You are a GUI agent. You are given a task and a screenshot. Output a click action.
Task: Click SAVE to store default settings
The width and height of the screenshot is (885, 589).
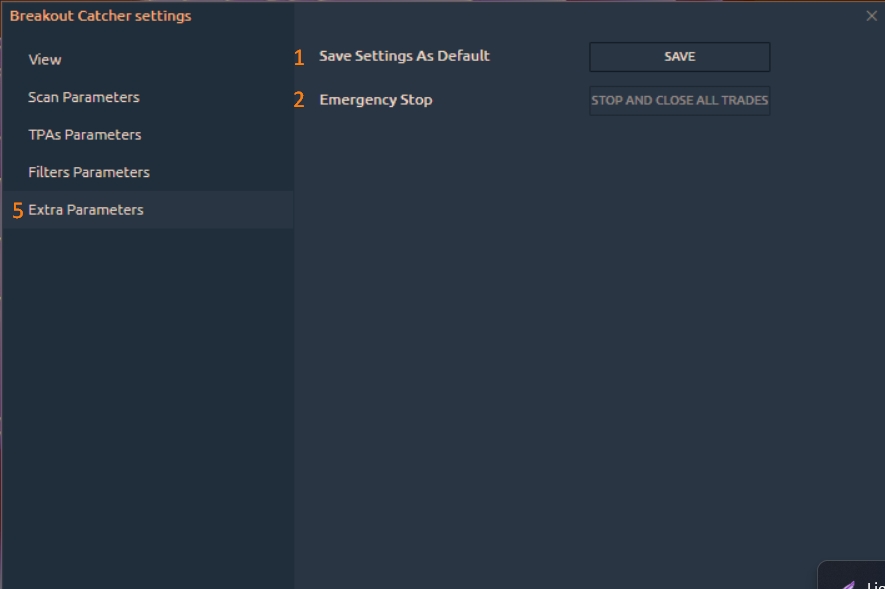679,57
